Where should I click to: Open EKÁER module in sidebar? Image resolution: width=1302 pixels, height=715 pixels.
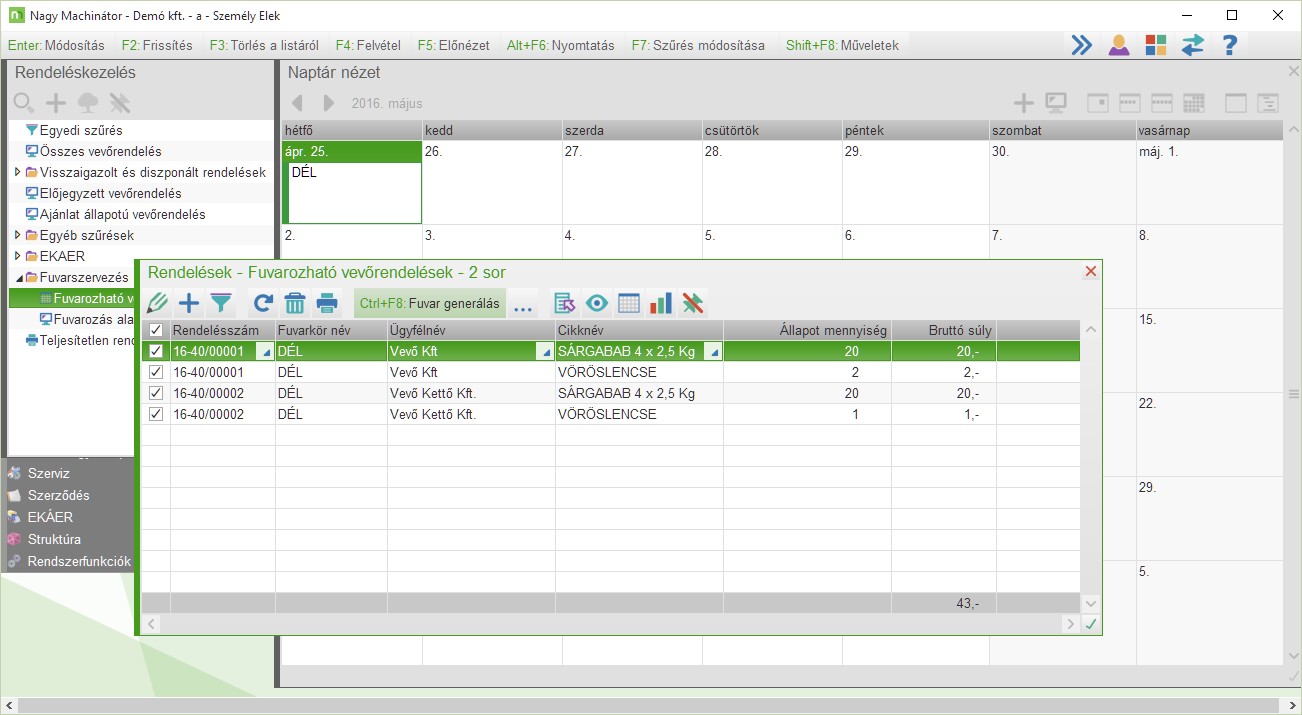coord(50,517)
